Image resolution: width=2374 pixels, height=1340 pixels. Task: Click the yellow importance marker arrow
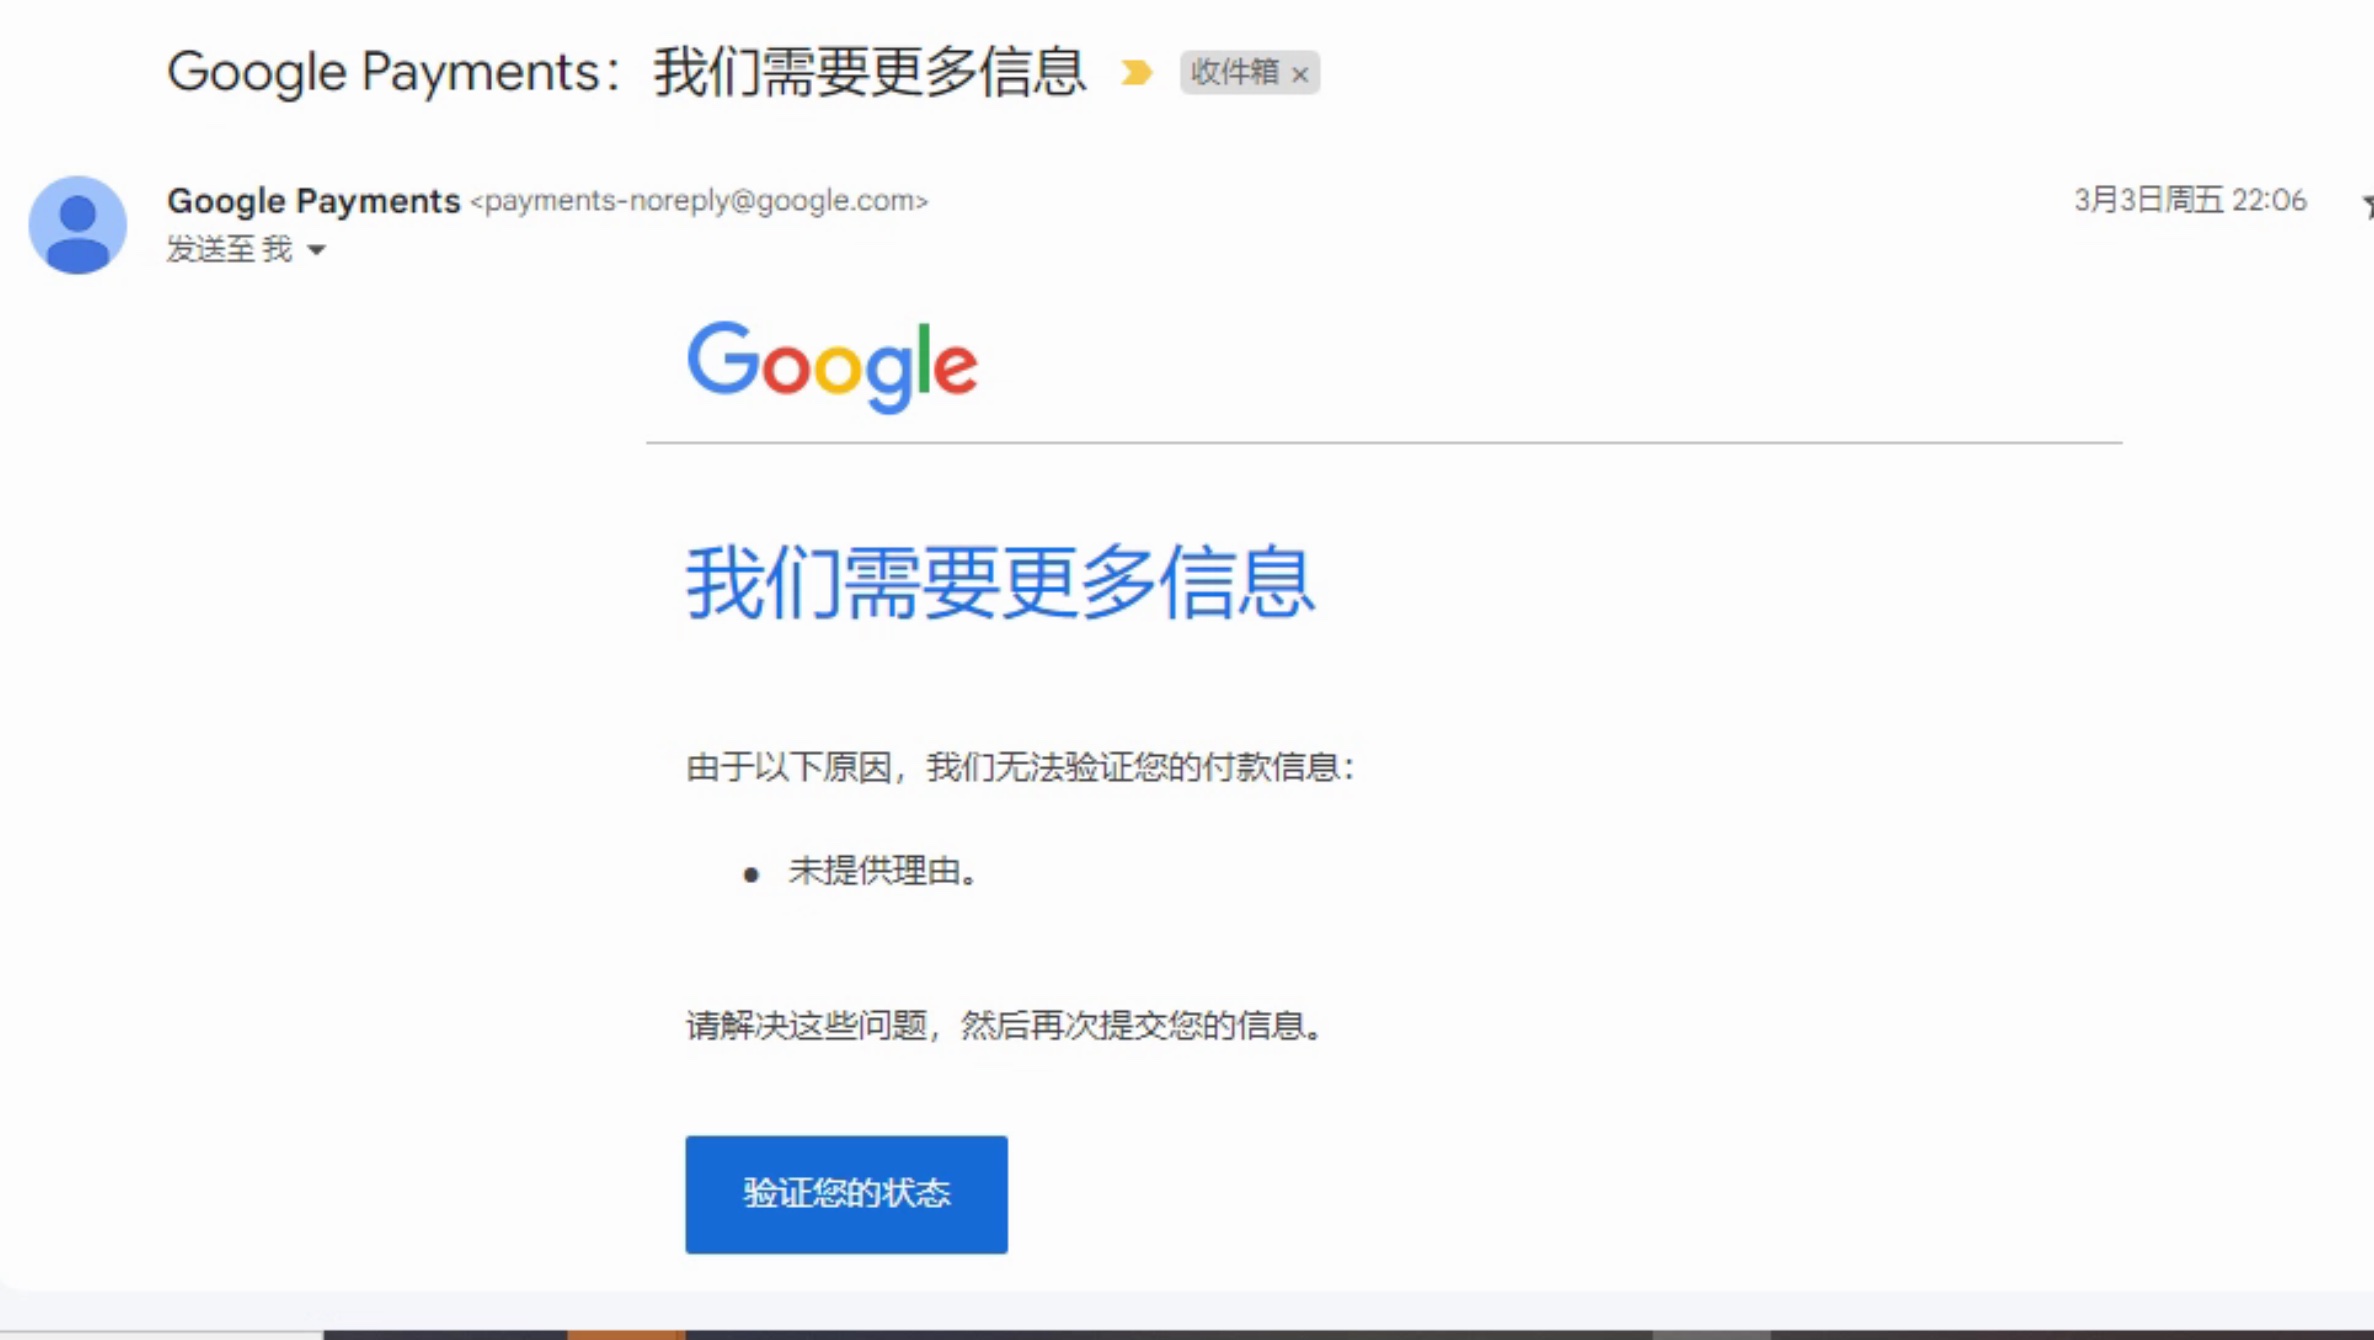[x=1136, y=72]
